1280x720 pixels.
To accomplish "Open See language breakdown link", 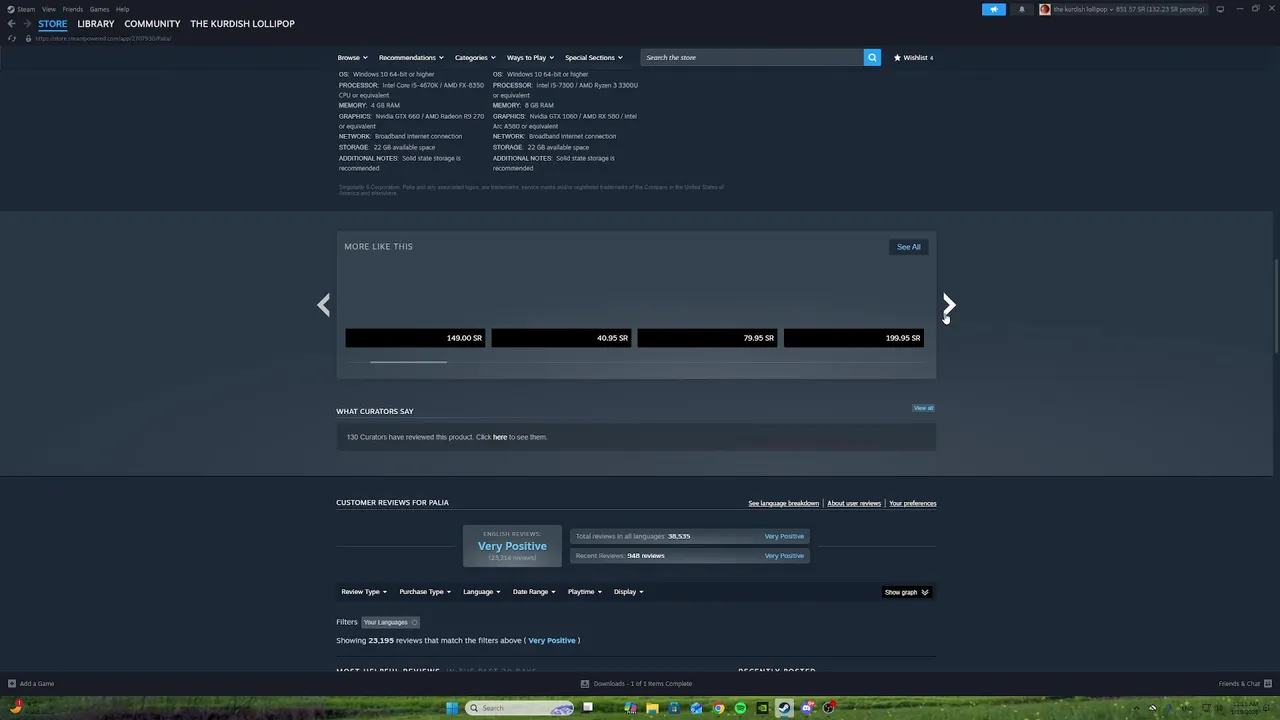I will click(x=783, y=503).
